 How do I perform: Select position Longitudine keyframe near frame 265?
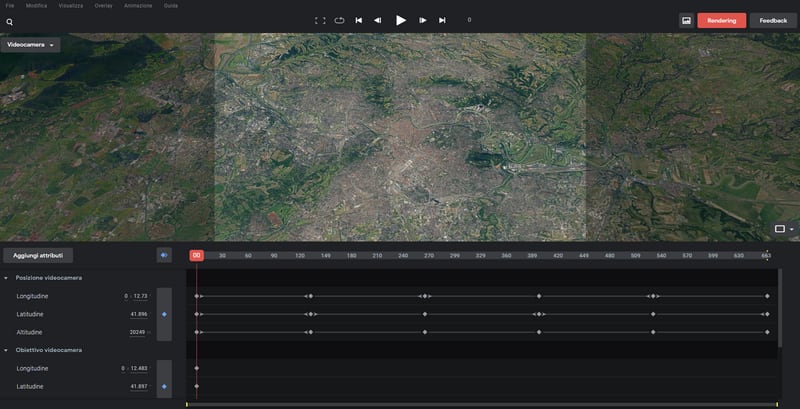pos(425,296)
